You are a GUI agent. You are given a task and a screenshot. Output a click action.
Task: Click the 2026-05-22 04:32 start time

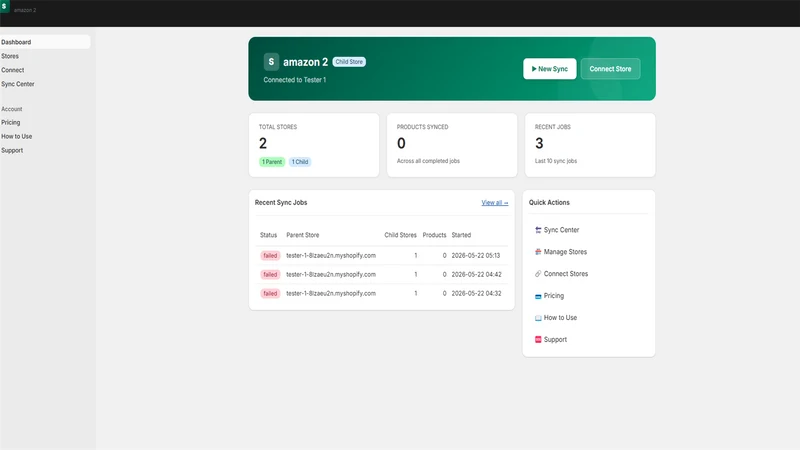point(476,293)
